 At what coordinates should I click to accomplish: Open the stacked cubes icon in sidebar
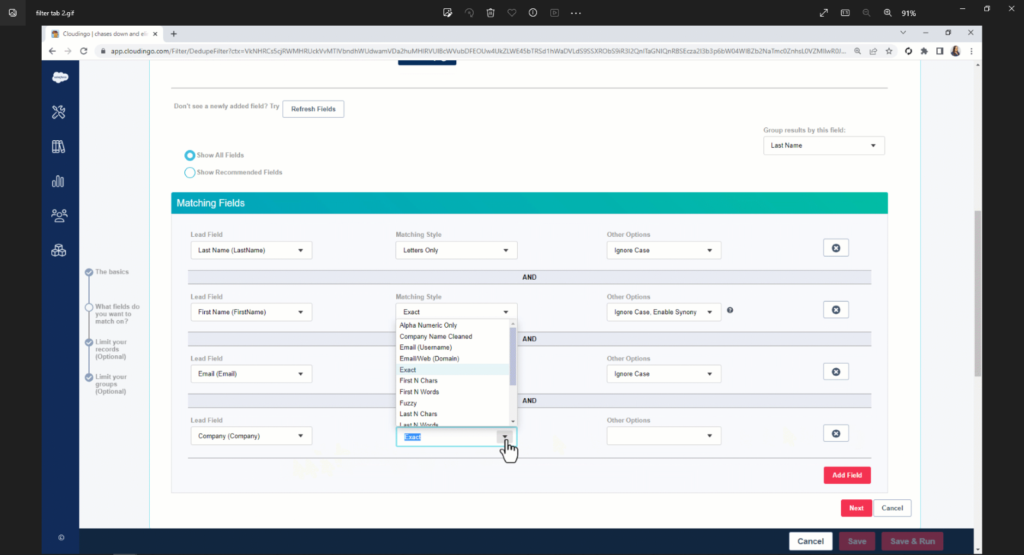click(x=59, y=250)
